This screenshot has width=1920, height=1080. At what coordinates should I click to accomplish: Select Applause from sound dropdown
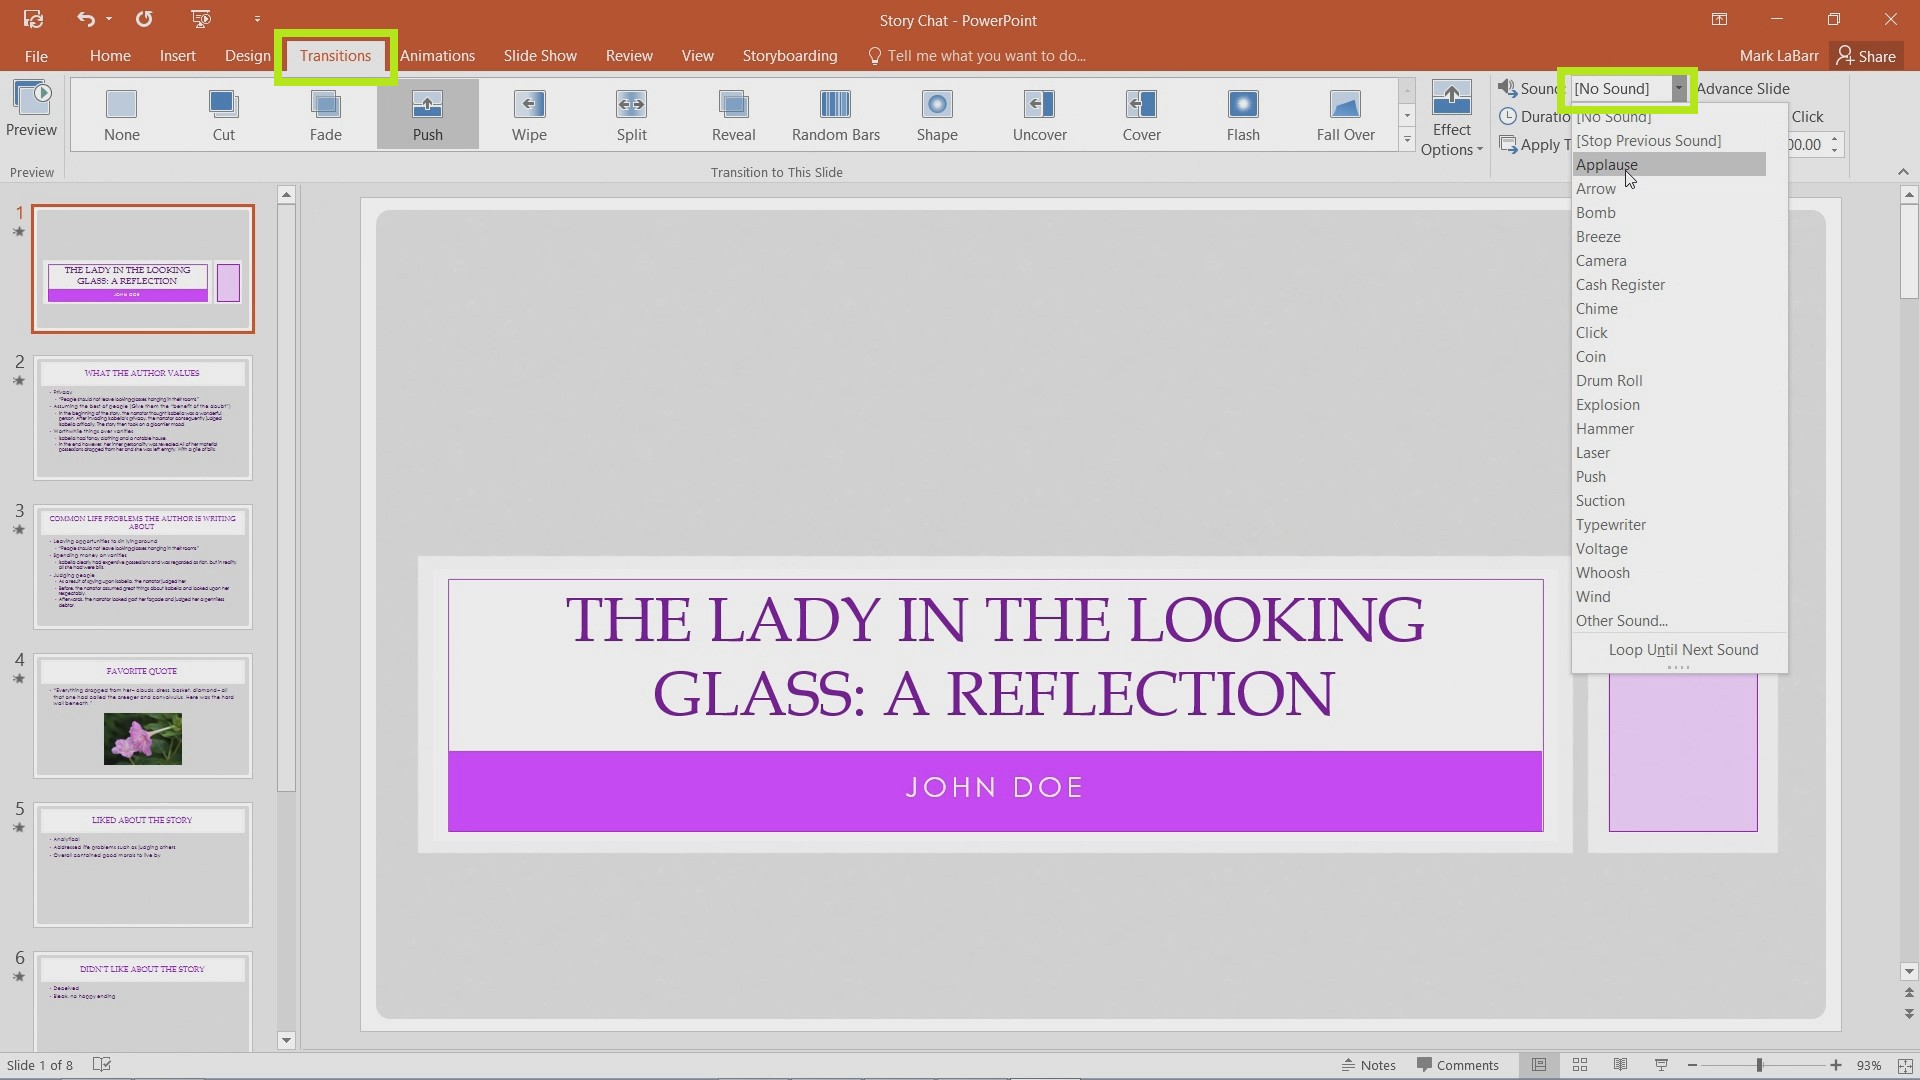[1606, 164]
